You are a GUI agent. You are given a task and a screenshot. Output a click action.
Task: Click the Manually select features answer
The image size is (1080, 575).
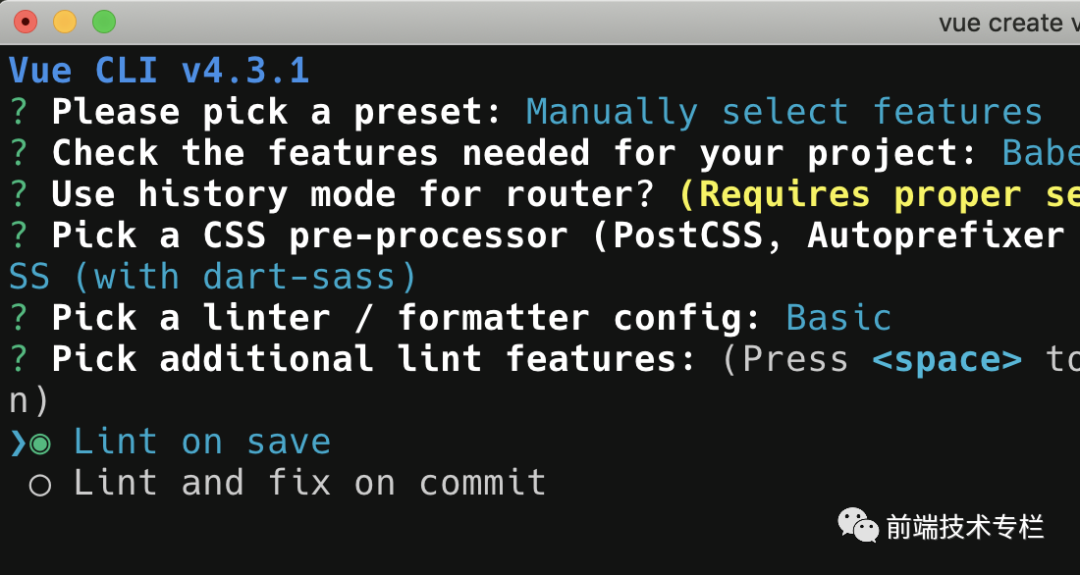785,112
